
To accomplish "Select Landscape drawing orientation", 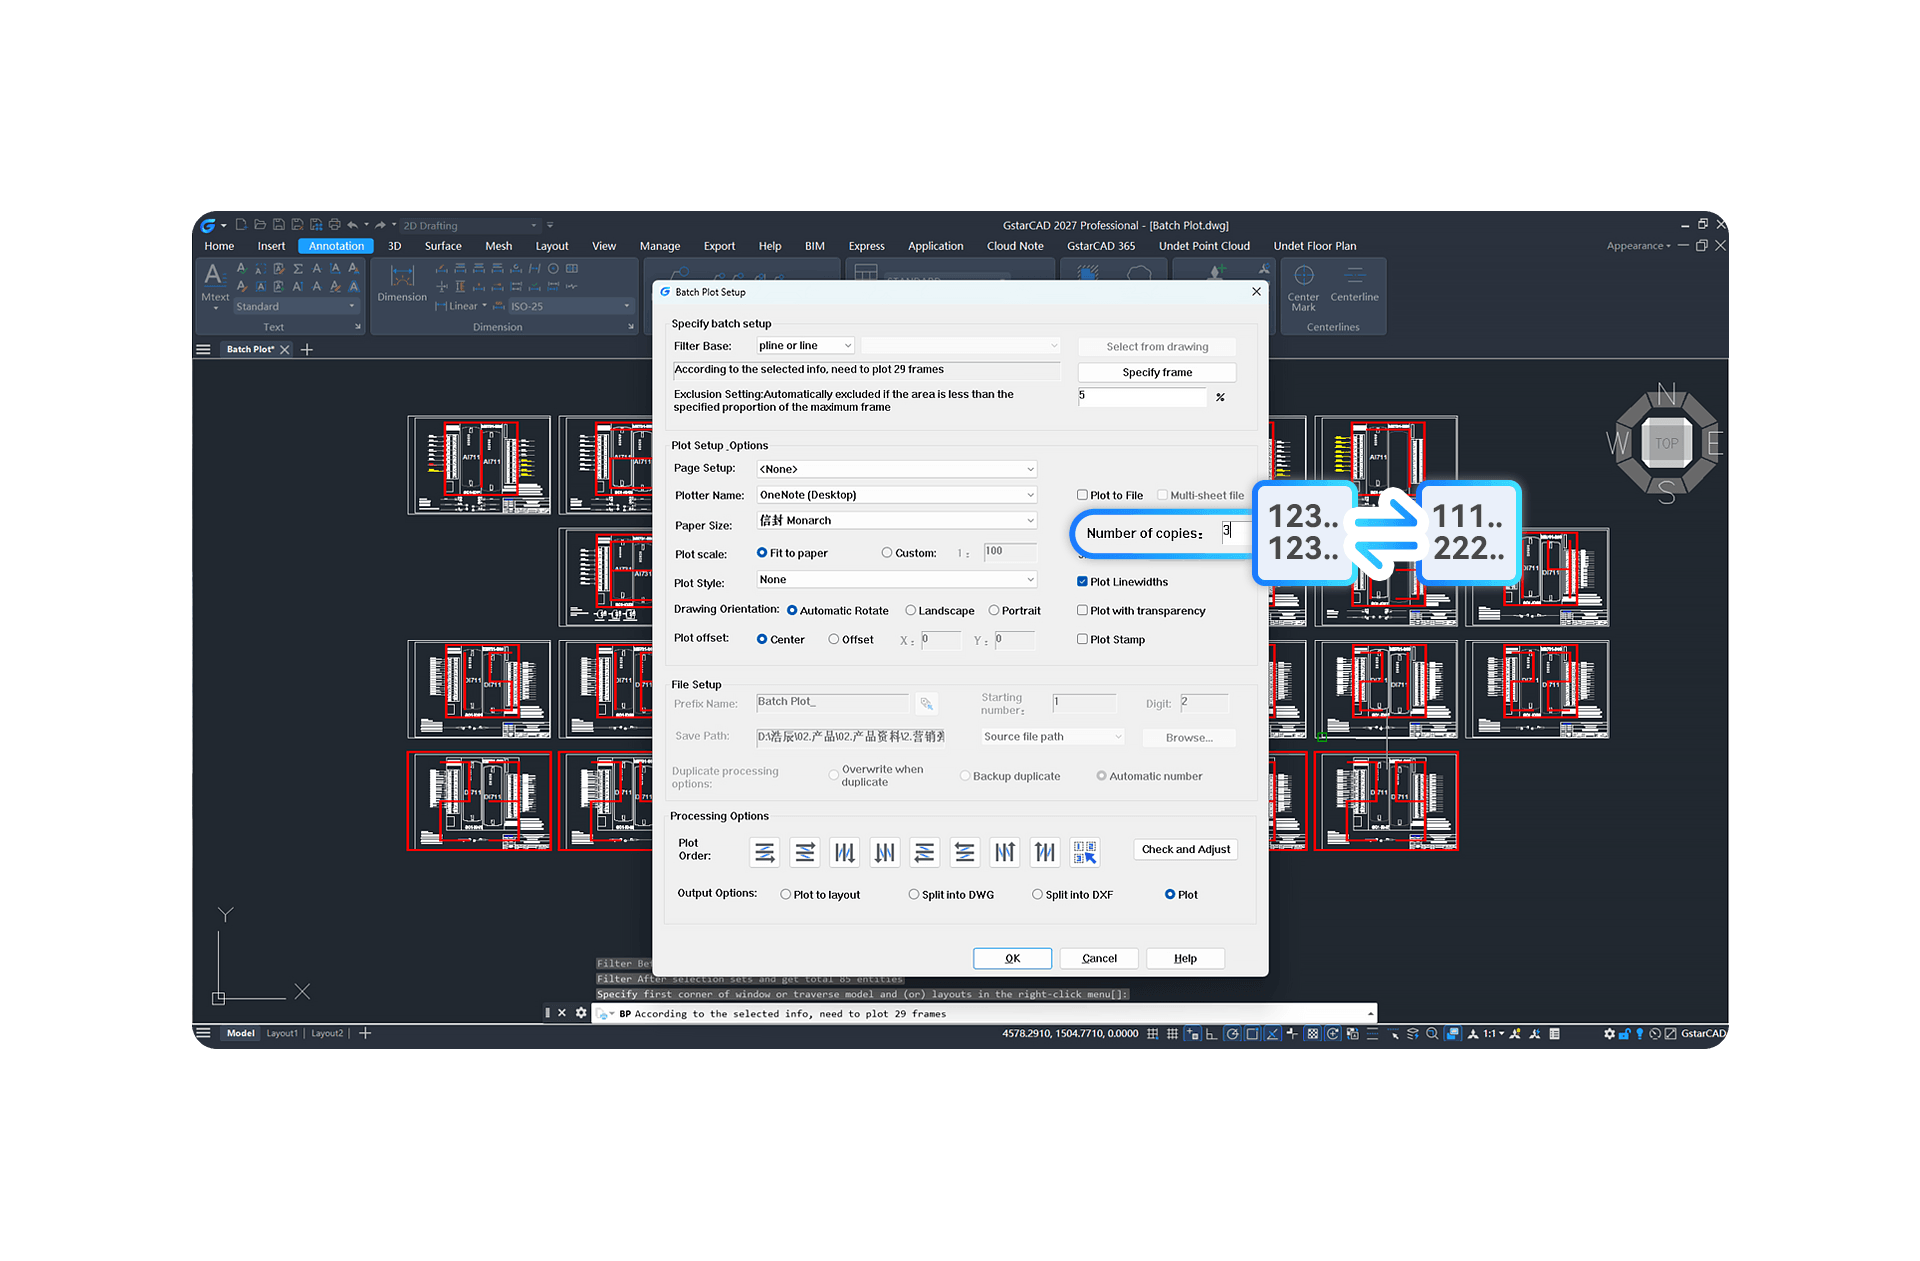I will [911, 610].
